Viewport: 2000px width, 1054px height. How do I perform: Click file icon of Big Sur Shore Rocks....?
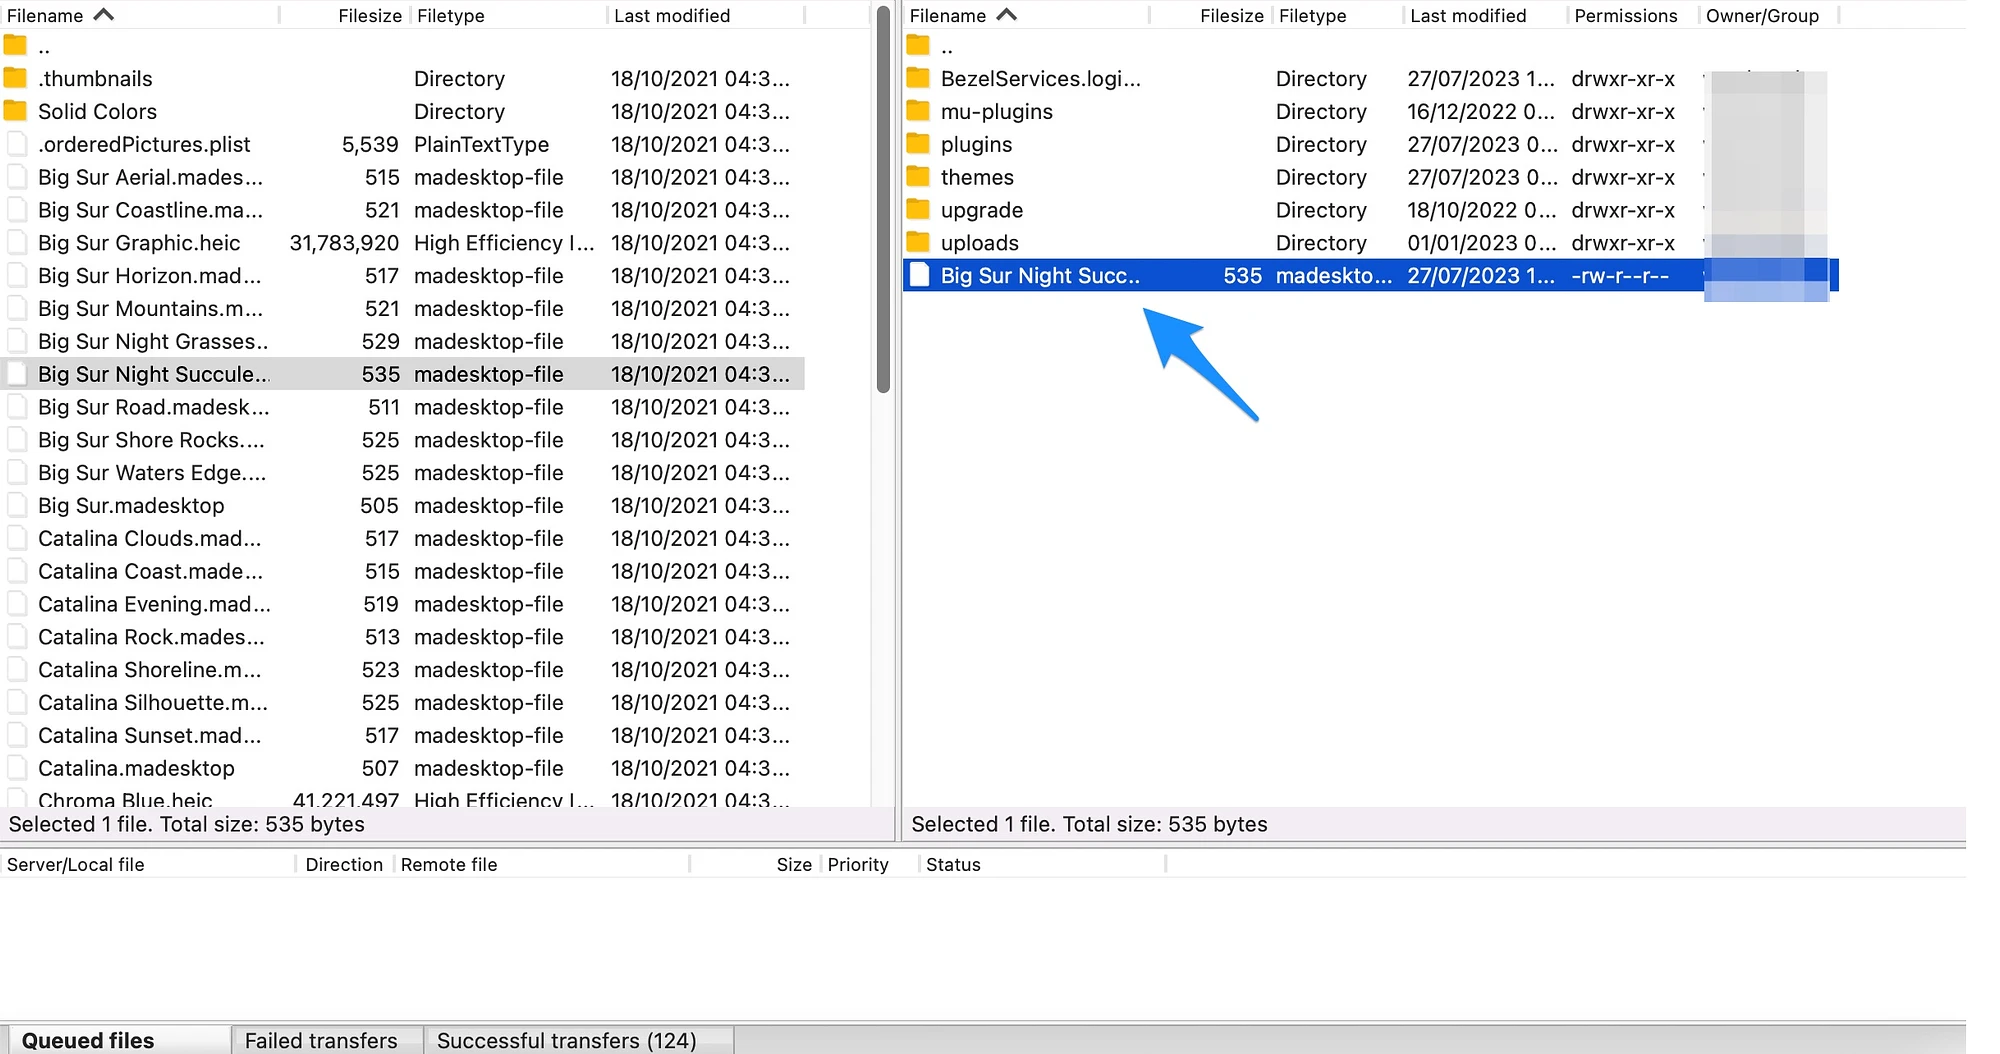(17, 440)
